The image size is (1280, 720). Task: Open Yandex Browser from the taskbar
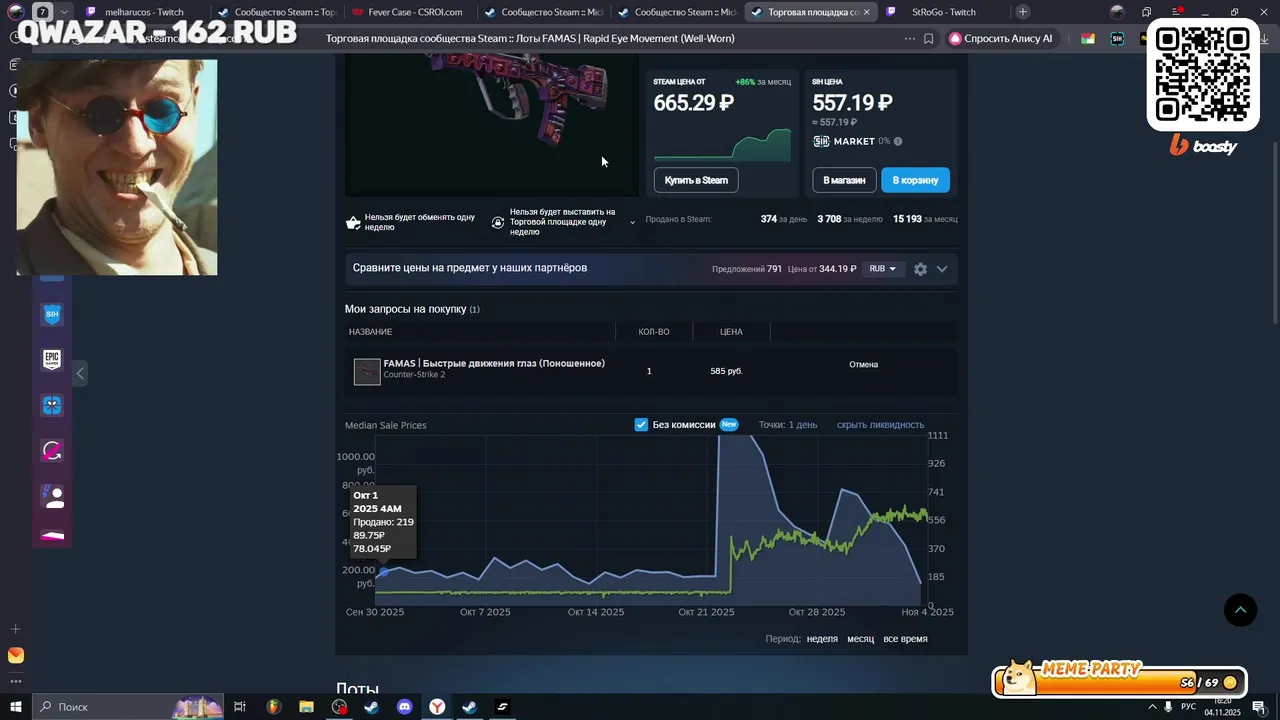(437, 707)
